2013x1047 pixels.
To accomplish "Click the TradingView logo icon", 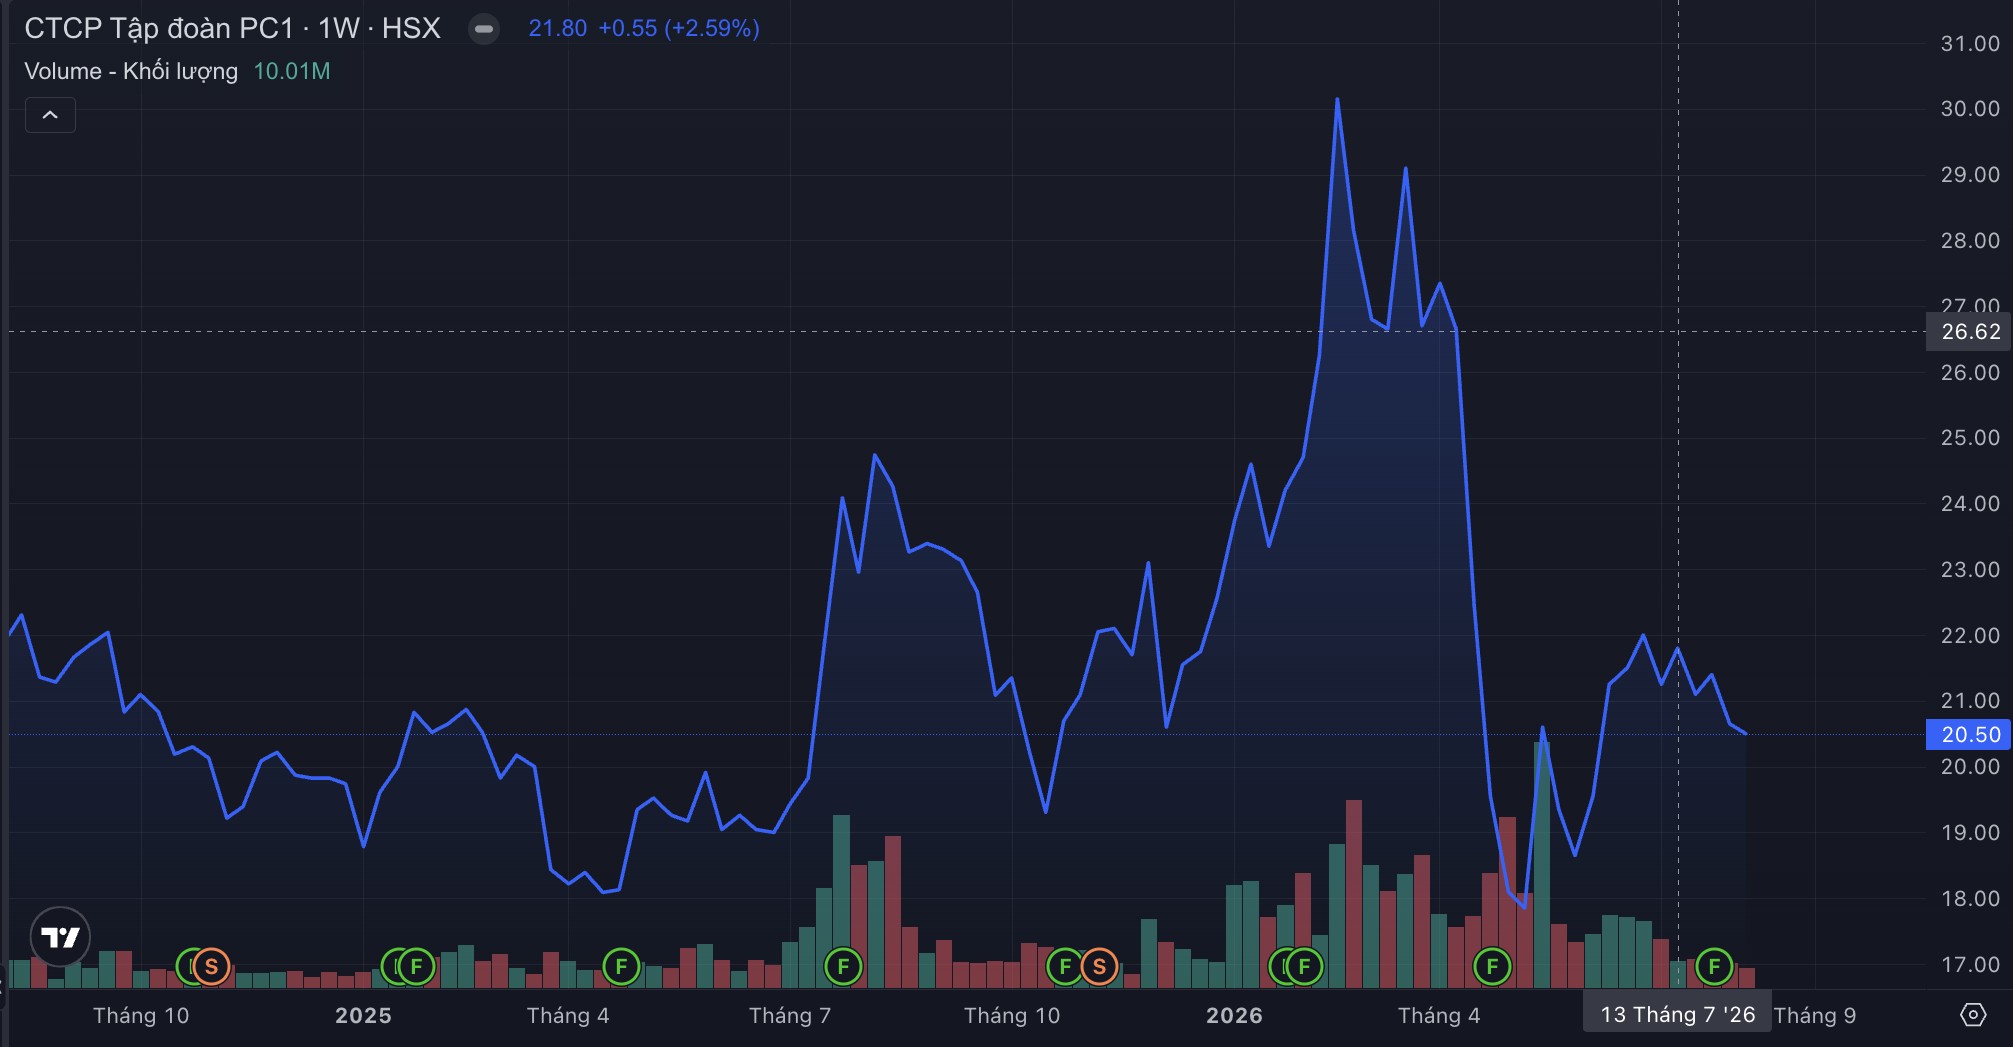I will (x=60, y=937).
